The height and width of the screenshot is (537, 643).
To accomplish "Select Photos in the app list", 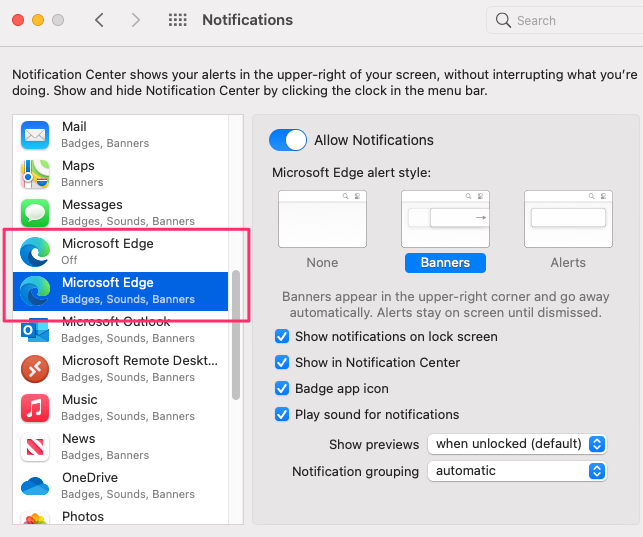I will click(120, 515).
